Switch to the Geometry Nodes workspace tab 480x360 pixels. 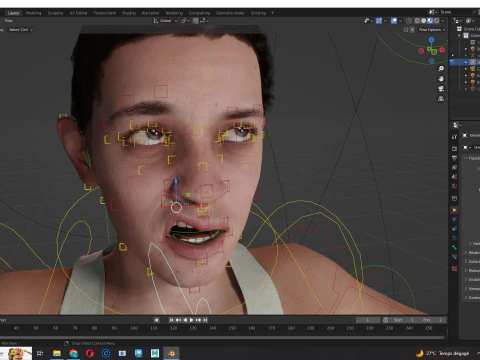[230, 13]
